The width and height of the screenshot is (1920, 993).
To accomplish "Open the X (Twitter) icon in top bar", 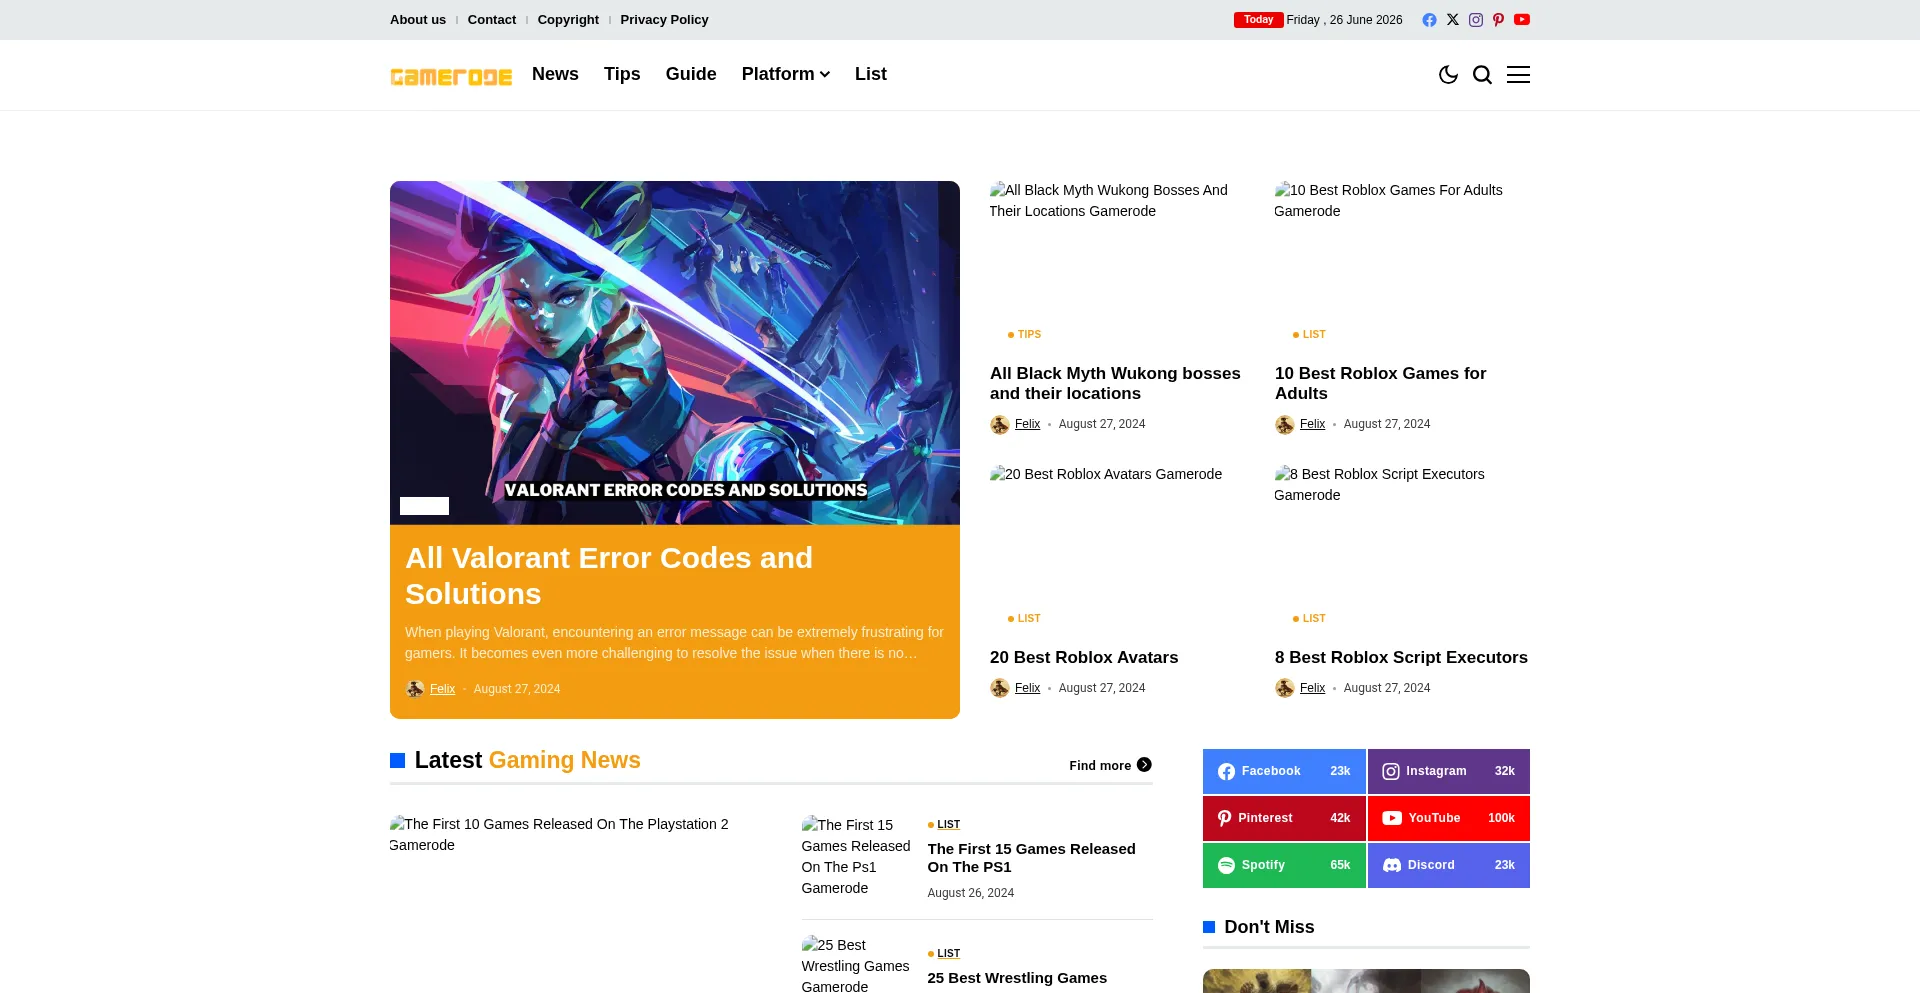I will 1453,20.
